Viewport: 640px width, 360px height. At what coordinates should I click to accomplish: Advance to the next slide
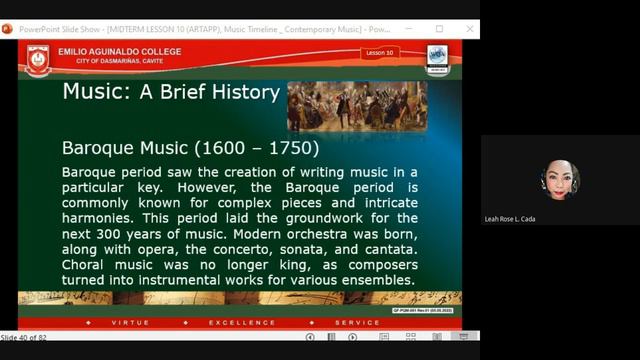tap(353, 337)
